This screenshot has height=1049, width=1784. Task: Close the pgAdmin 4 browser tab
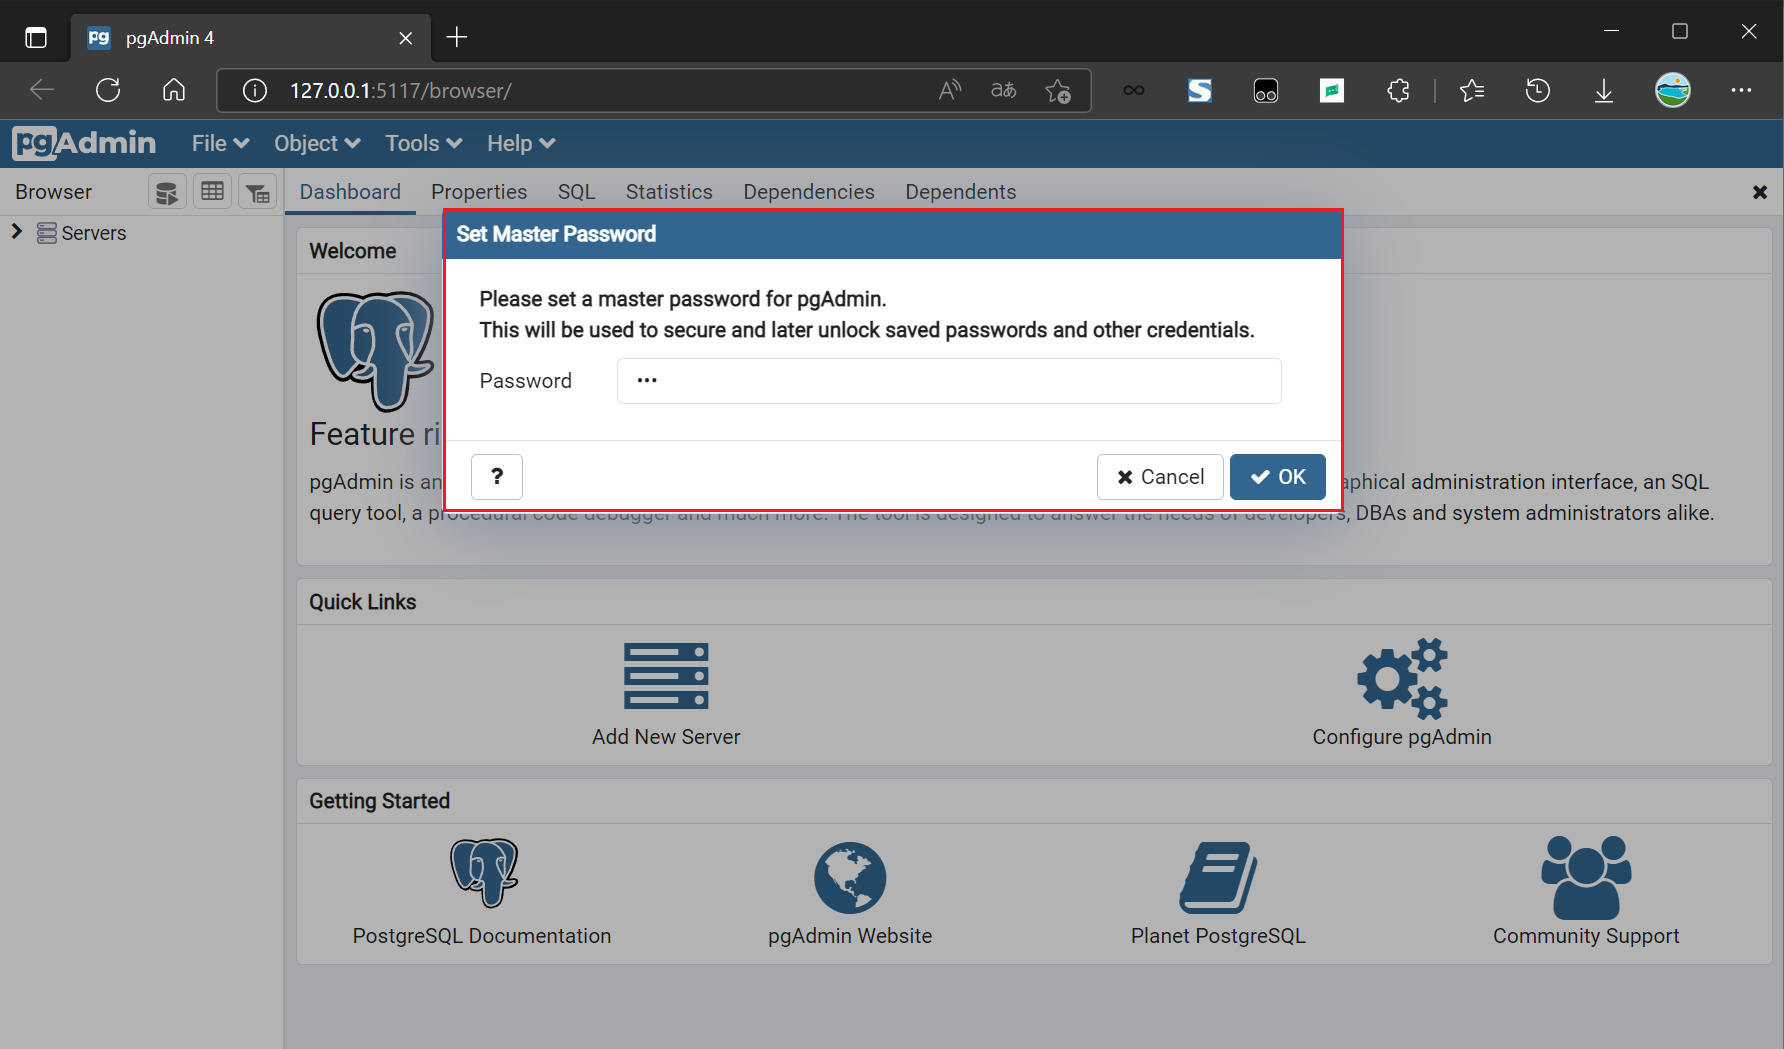pyautogui.click(x=406, y=38)
